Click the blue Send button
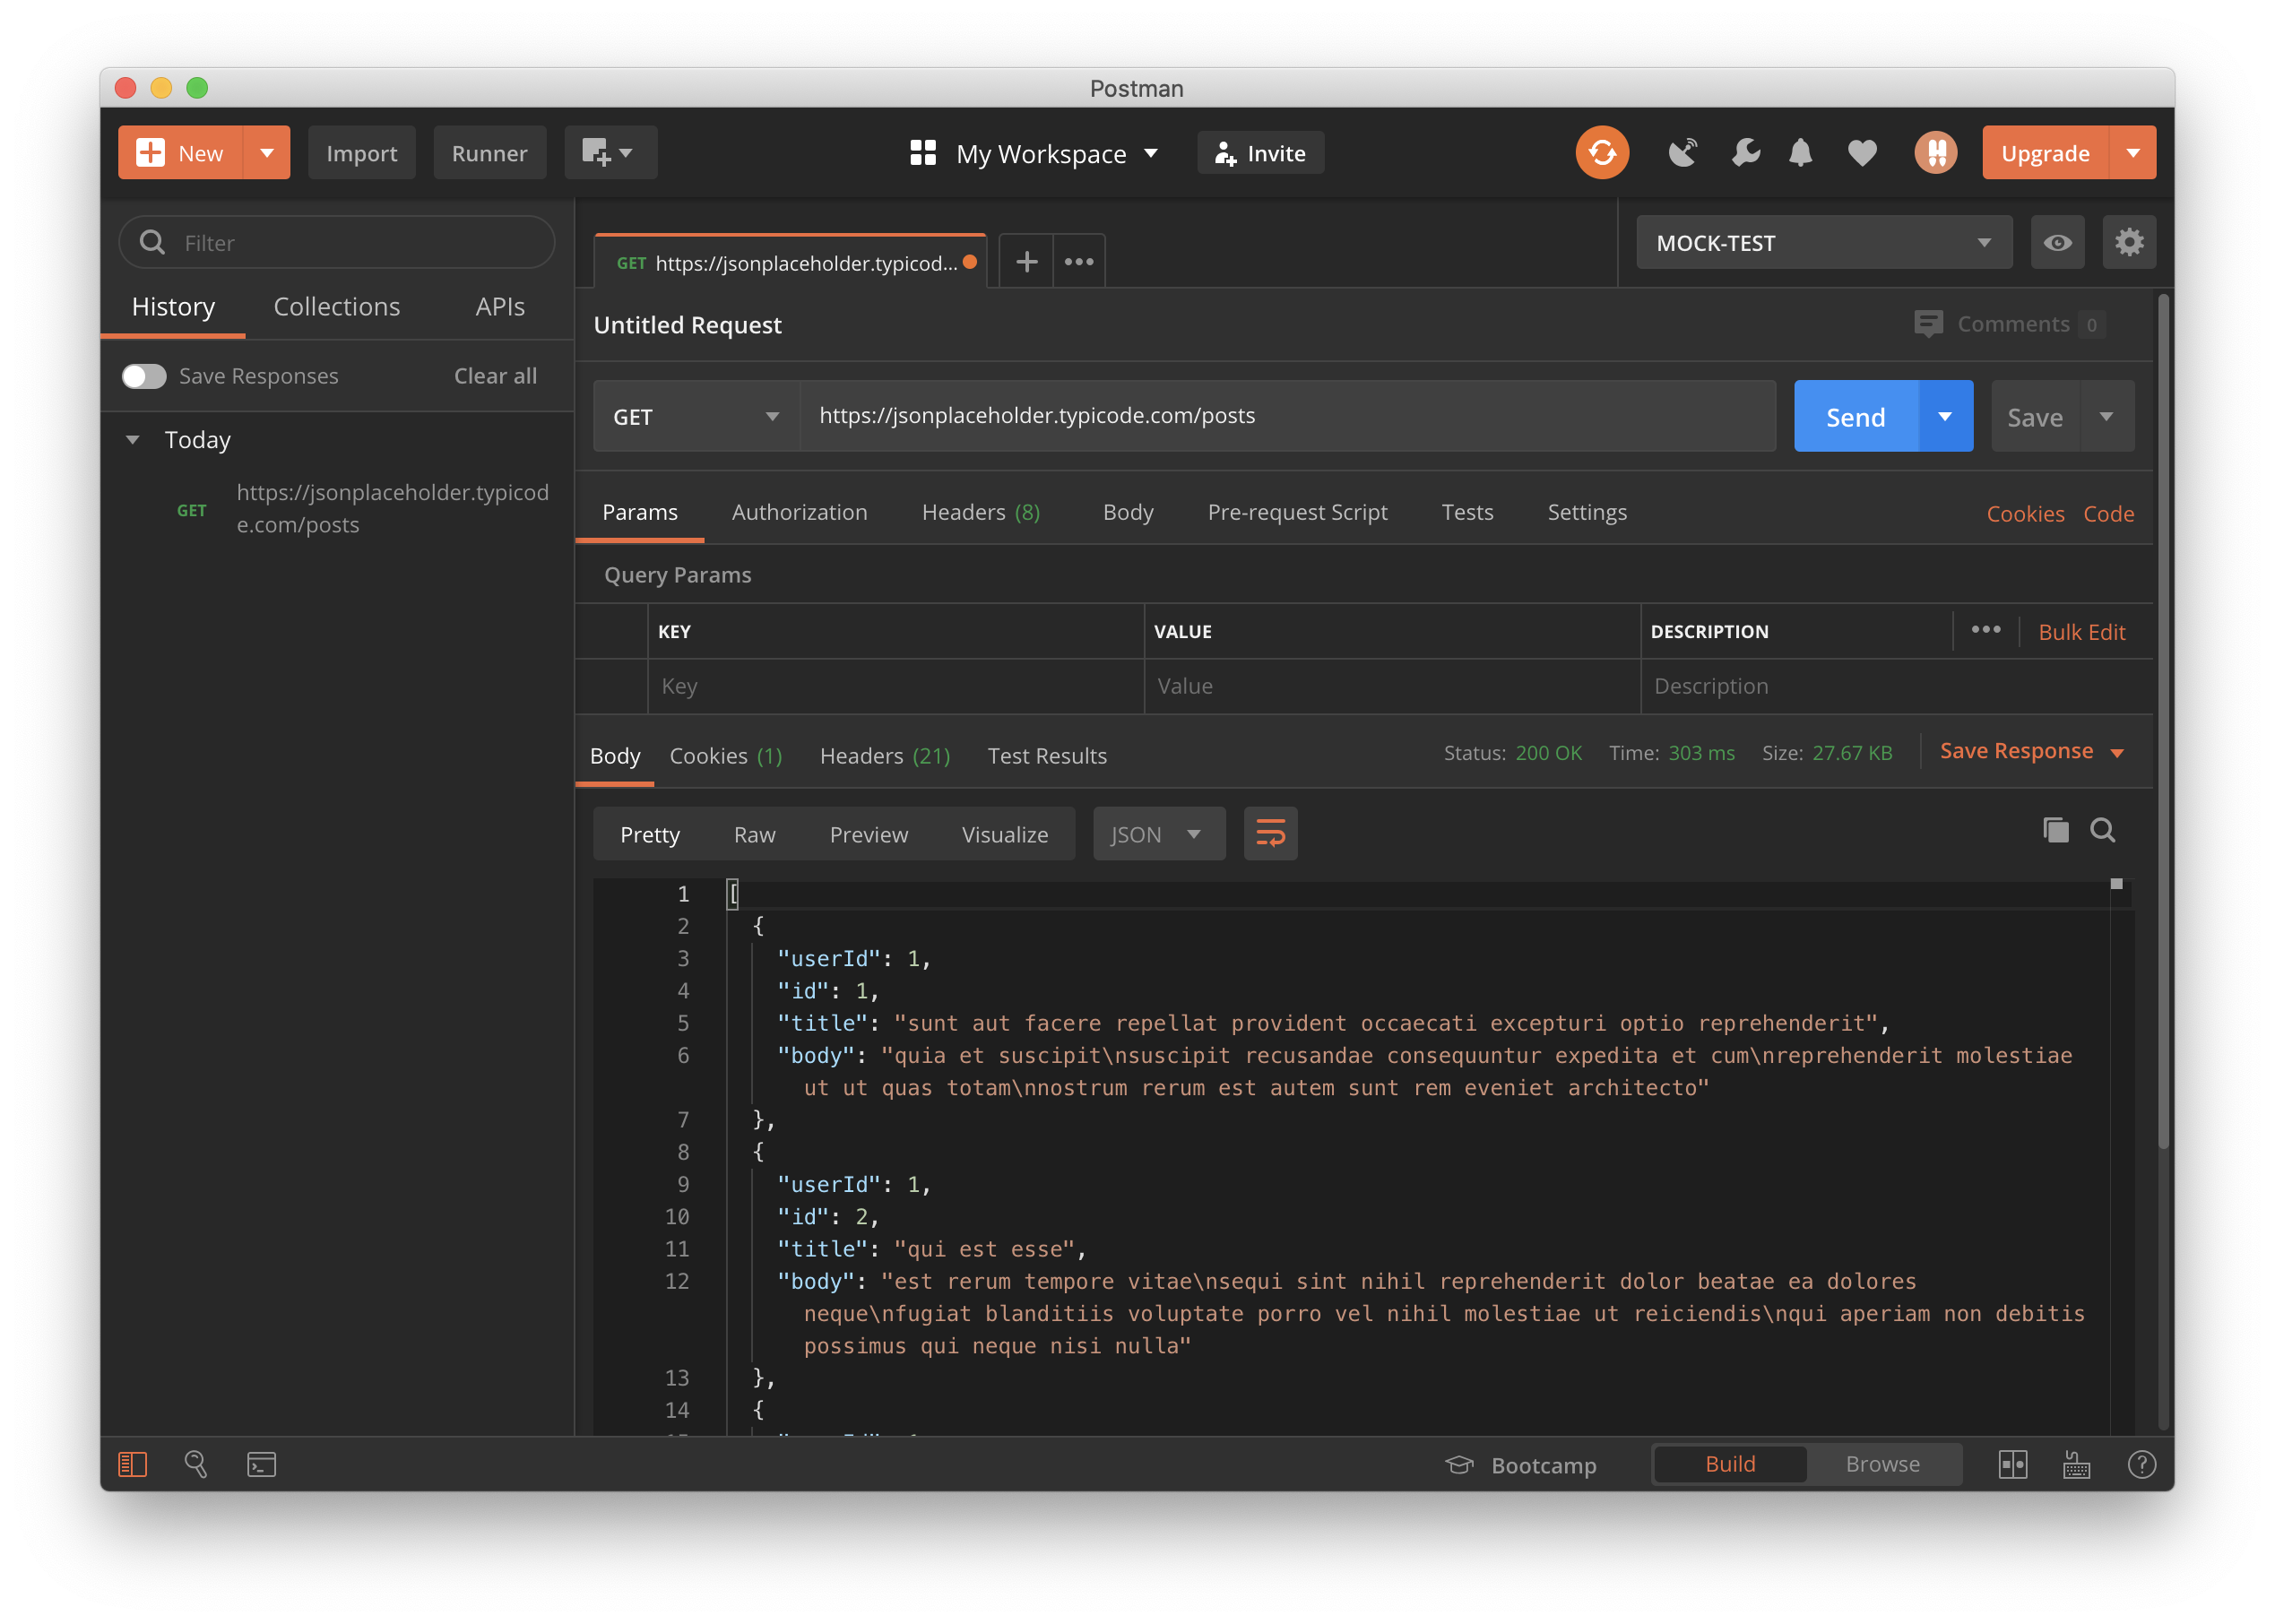2275x1624 pixels. (x=1855, y=417)
